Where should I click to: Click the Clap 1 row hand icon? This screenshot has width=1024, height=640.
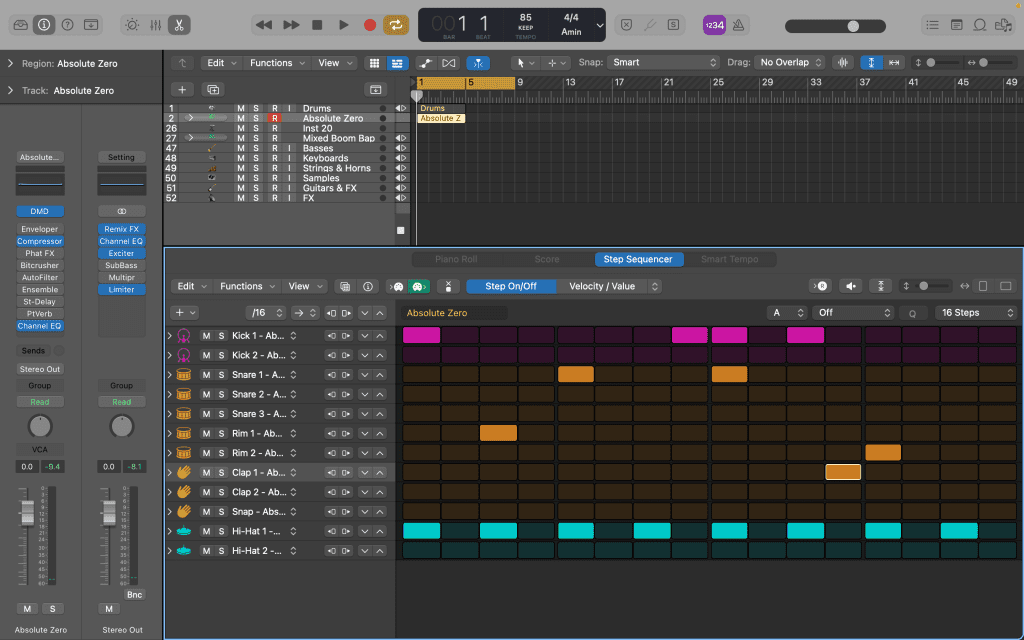(x=184, y=472)
